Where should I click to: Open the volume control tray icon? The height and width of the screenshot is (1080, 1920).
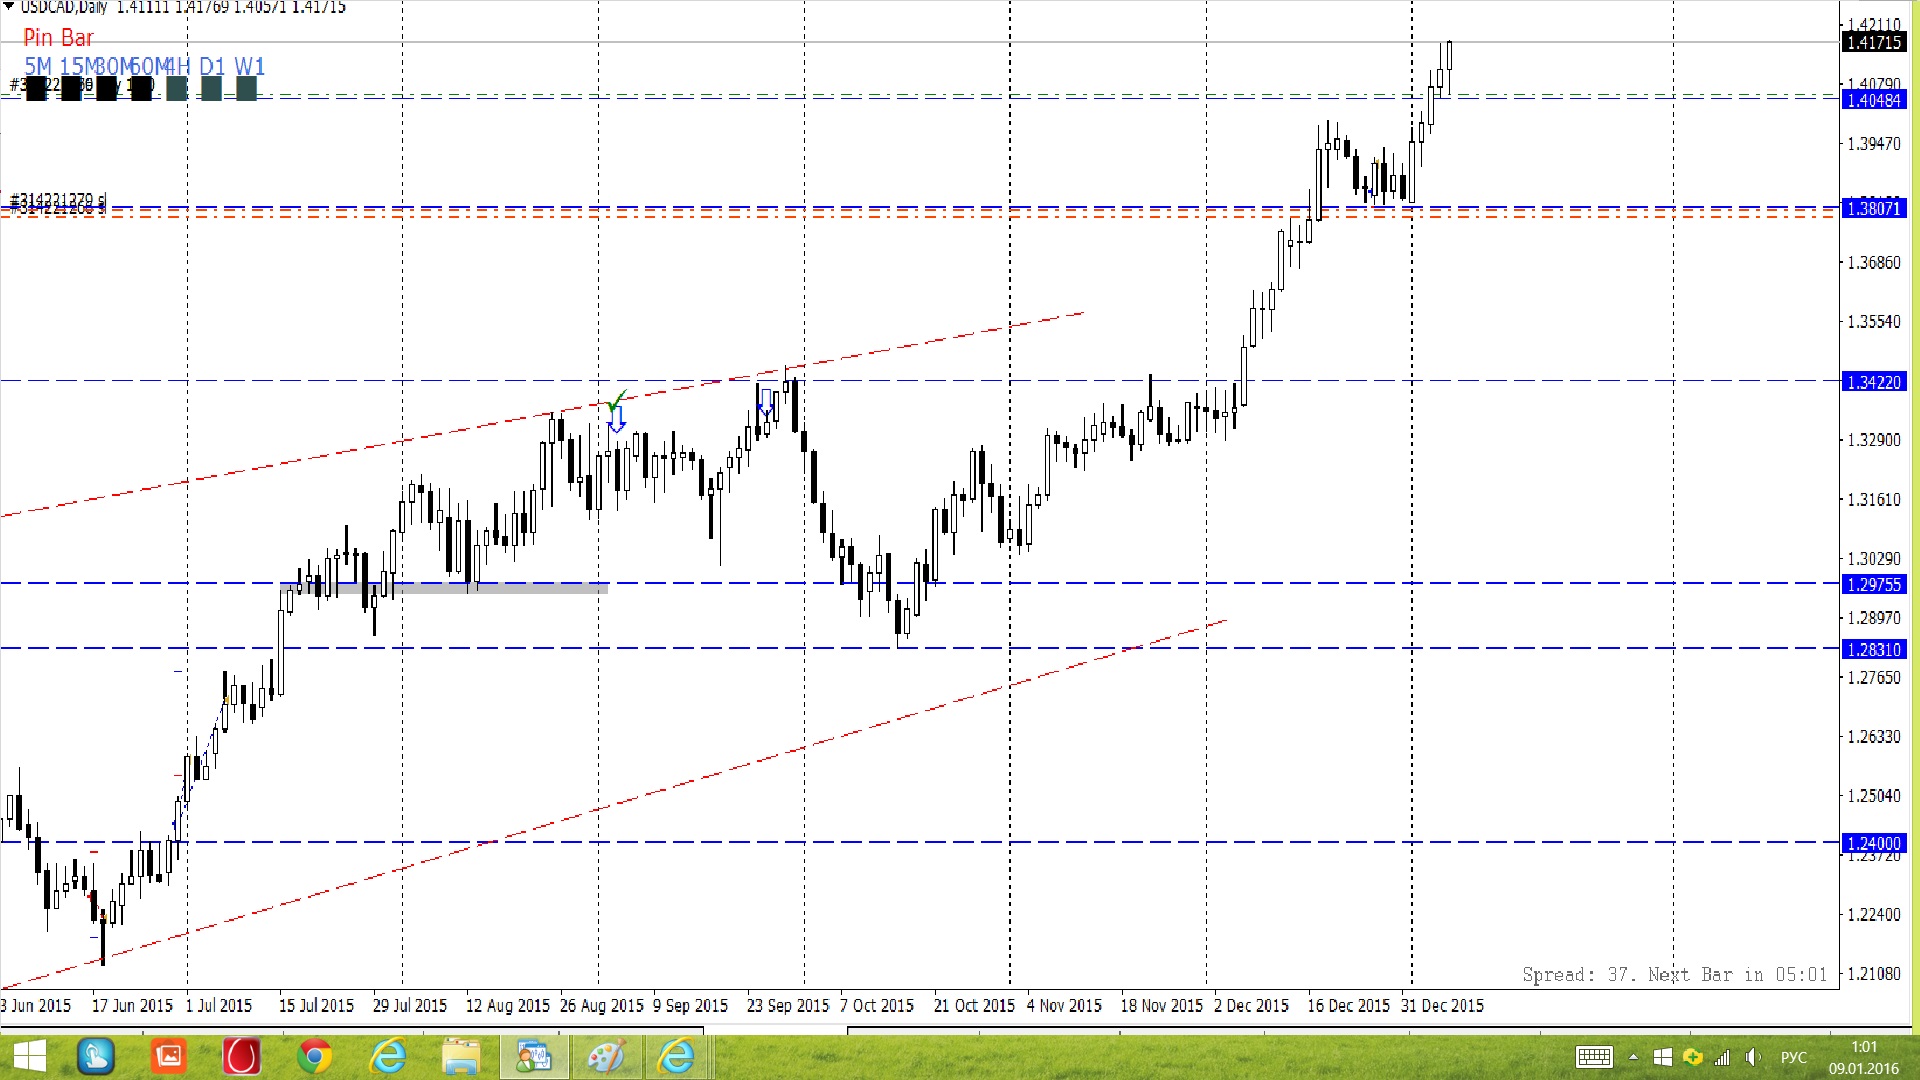point(1753,1057)
